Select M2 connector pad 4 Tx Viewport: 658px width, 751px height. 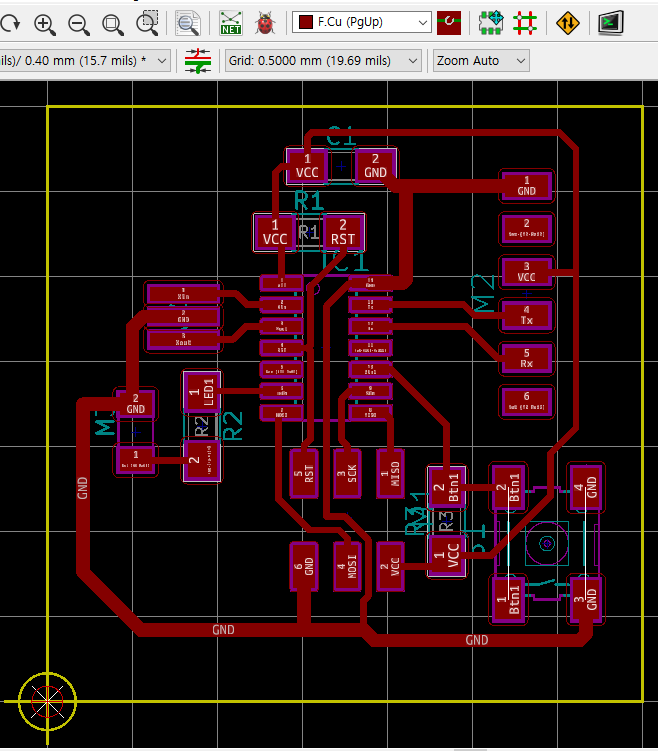pyautogui.click(x=526, y=315)
